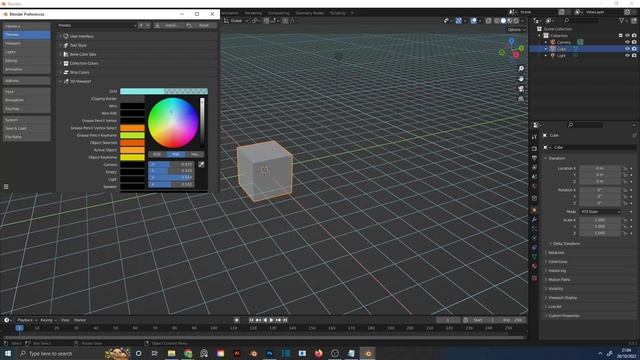This screenshot has width=640, height=360.
Task: Open the Tool properties tab icon
Action: click(534, 137)
